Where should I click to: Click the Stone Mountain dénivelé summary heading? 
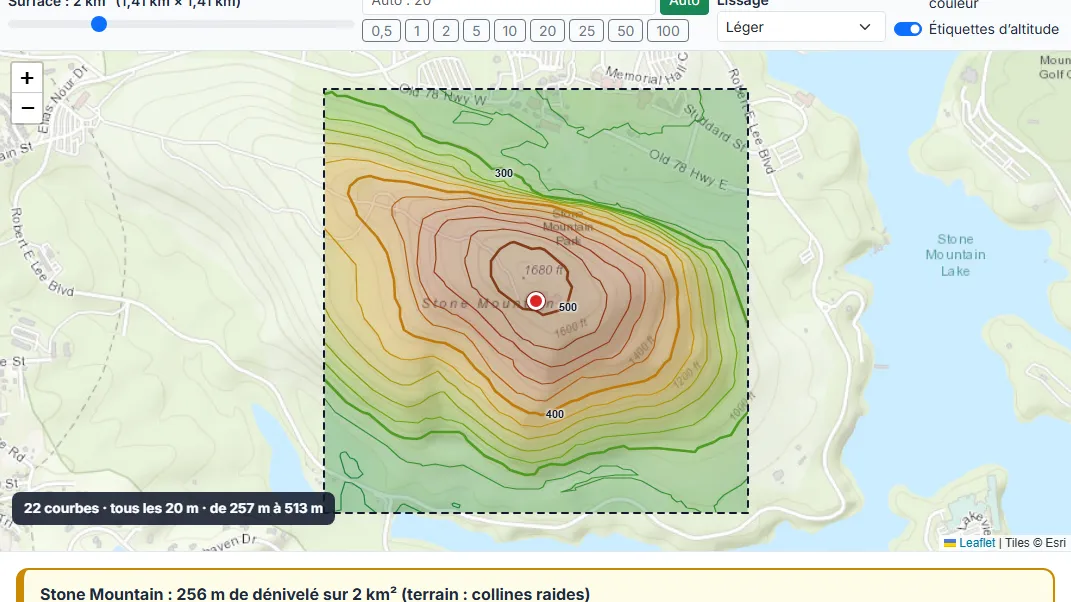(x=315, y=594)
